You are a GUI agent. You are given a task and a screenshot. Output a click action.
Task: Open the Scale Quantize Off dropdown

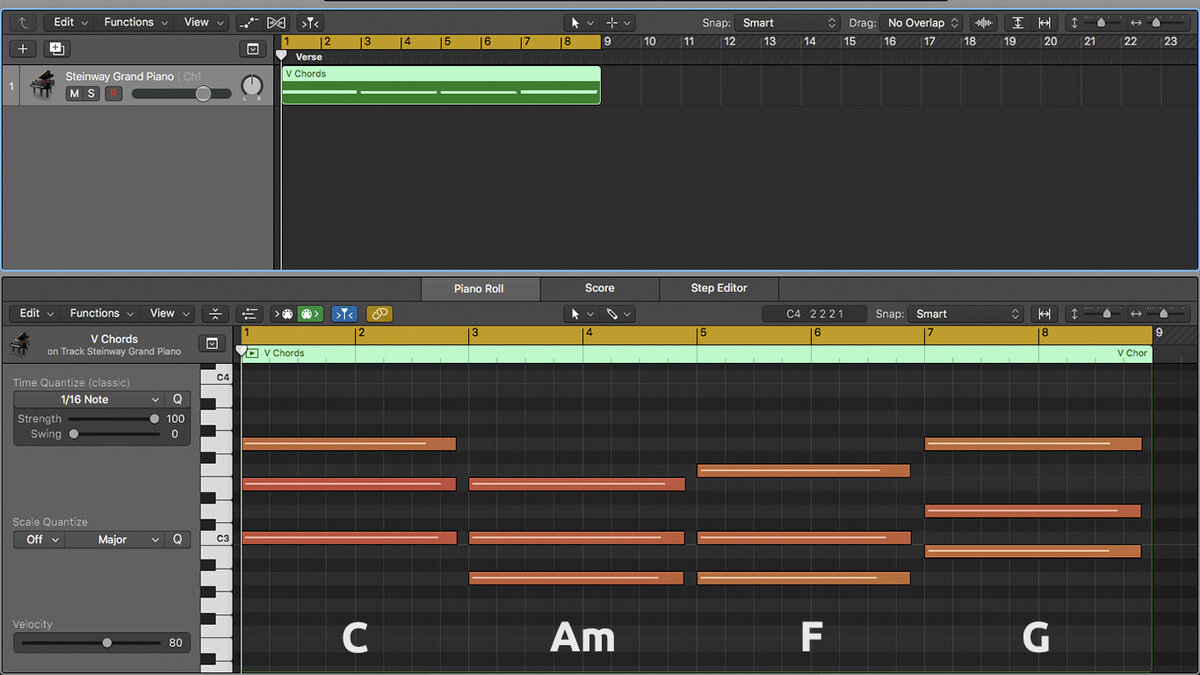point(39,539)
